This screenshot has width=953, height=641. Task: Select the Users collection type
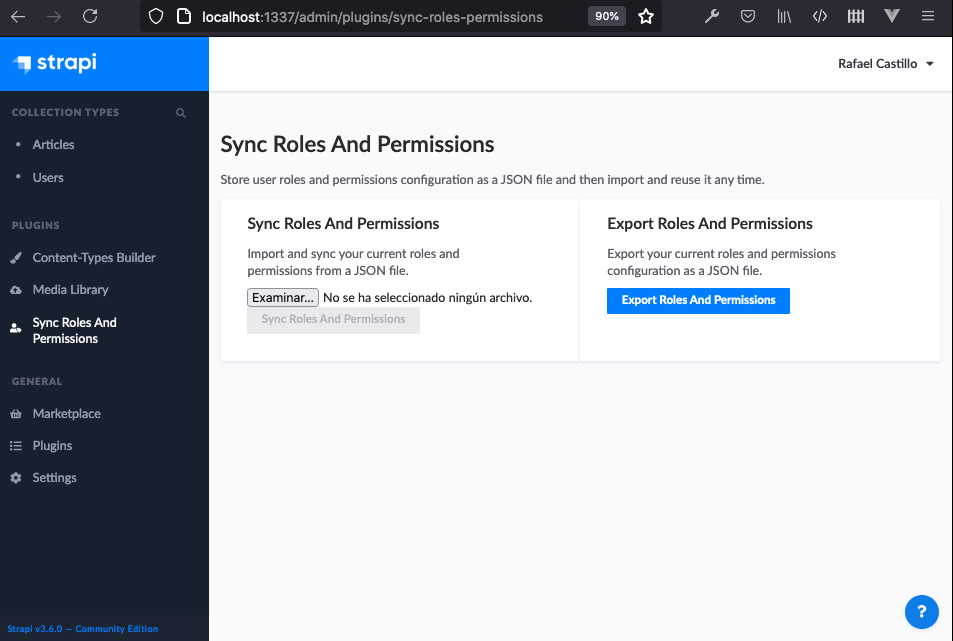point(46,176)
